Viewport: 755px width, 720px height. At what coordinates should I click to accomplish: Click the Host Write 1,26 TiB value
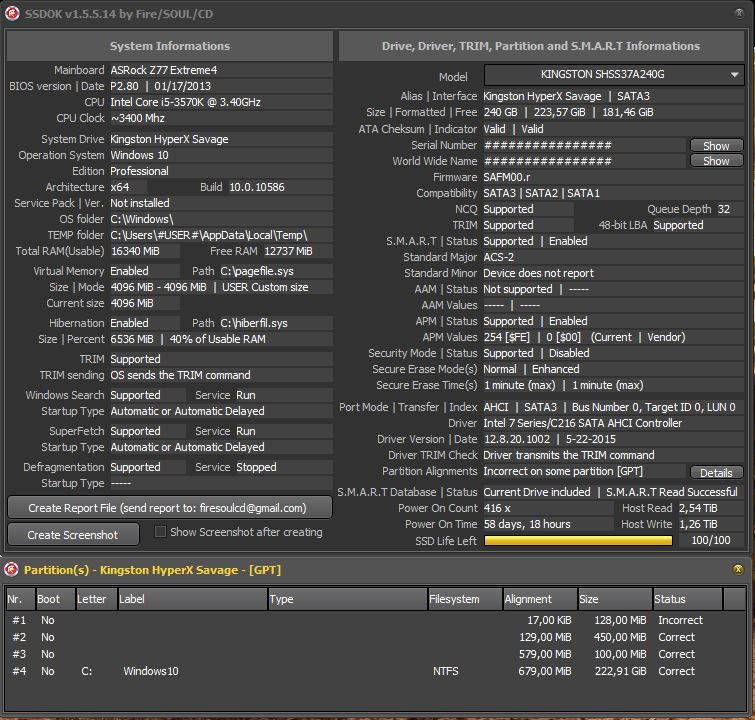coord(698,524)
